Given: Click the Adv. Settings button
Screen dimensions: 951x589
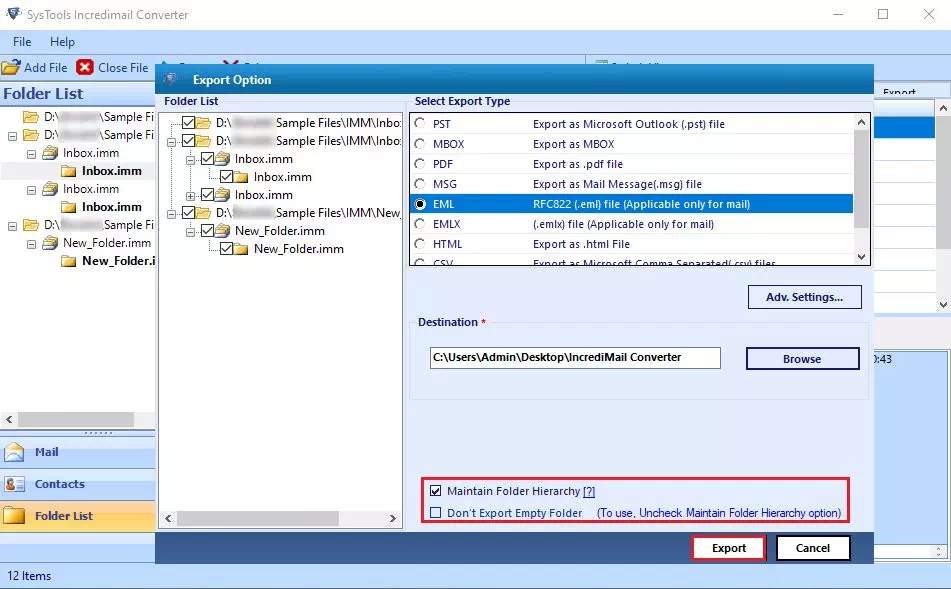Looking at the screenshot, I should click(x=804, y=297).
